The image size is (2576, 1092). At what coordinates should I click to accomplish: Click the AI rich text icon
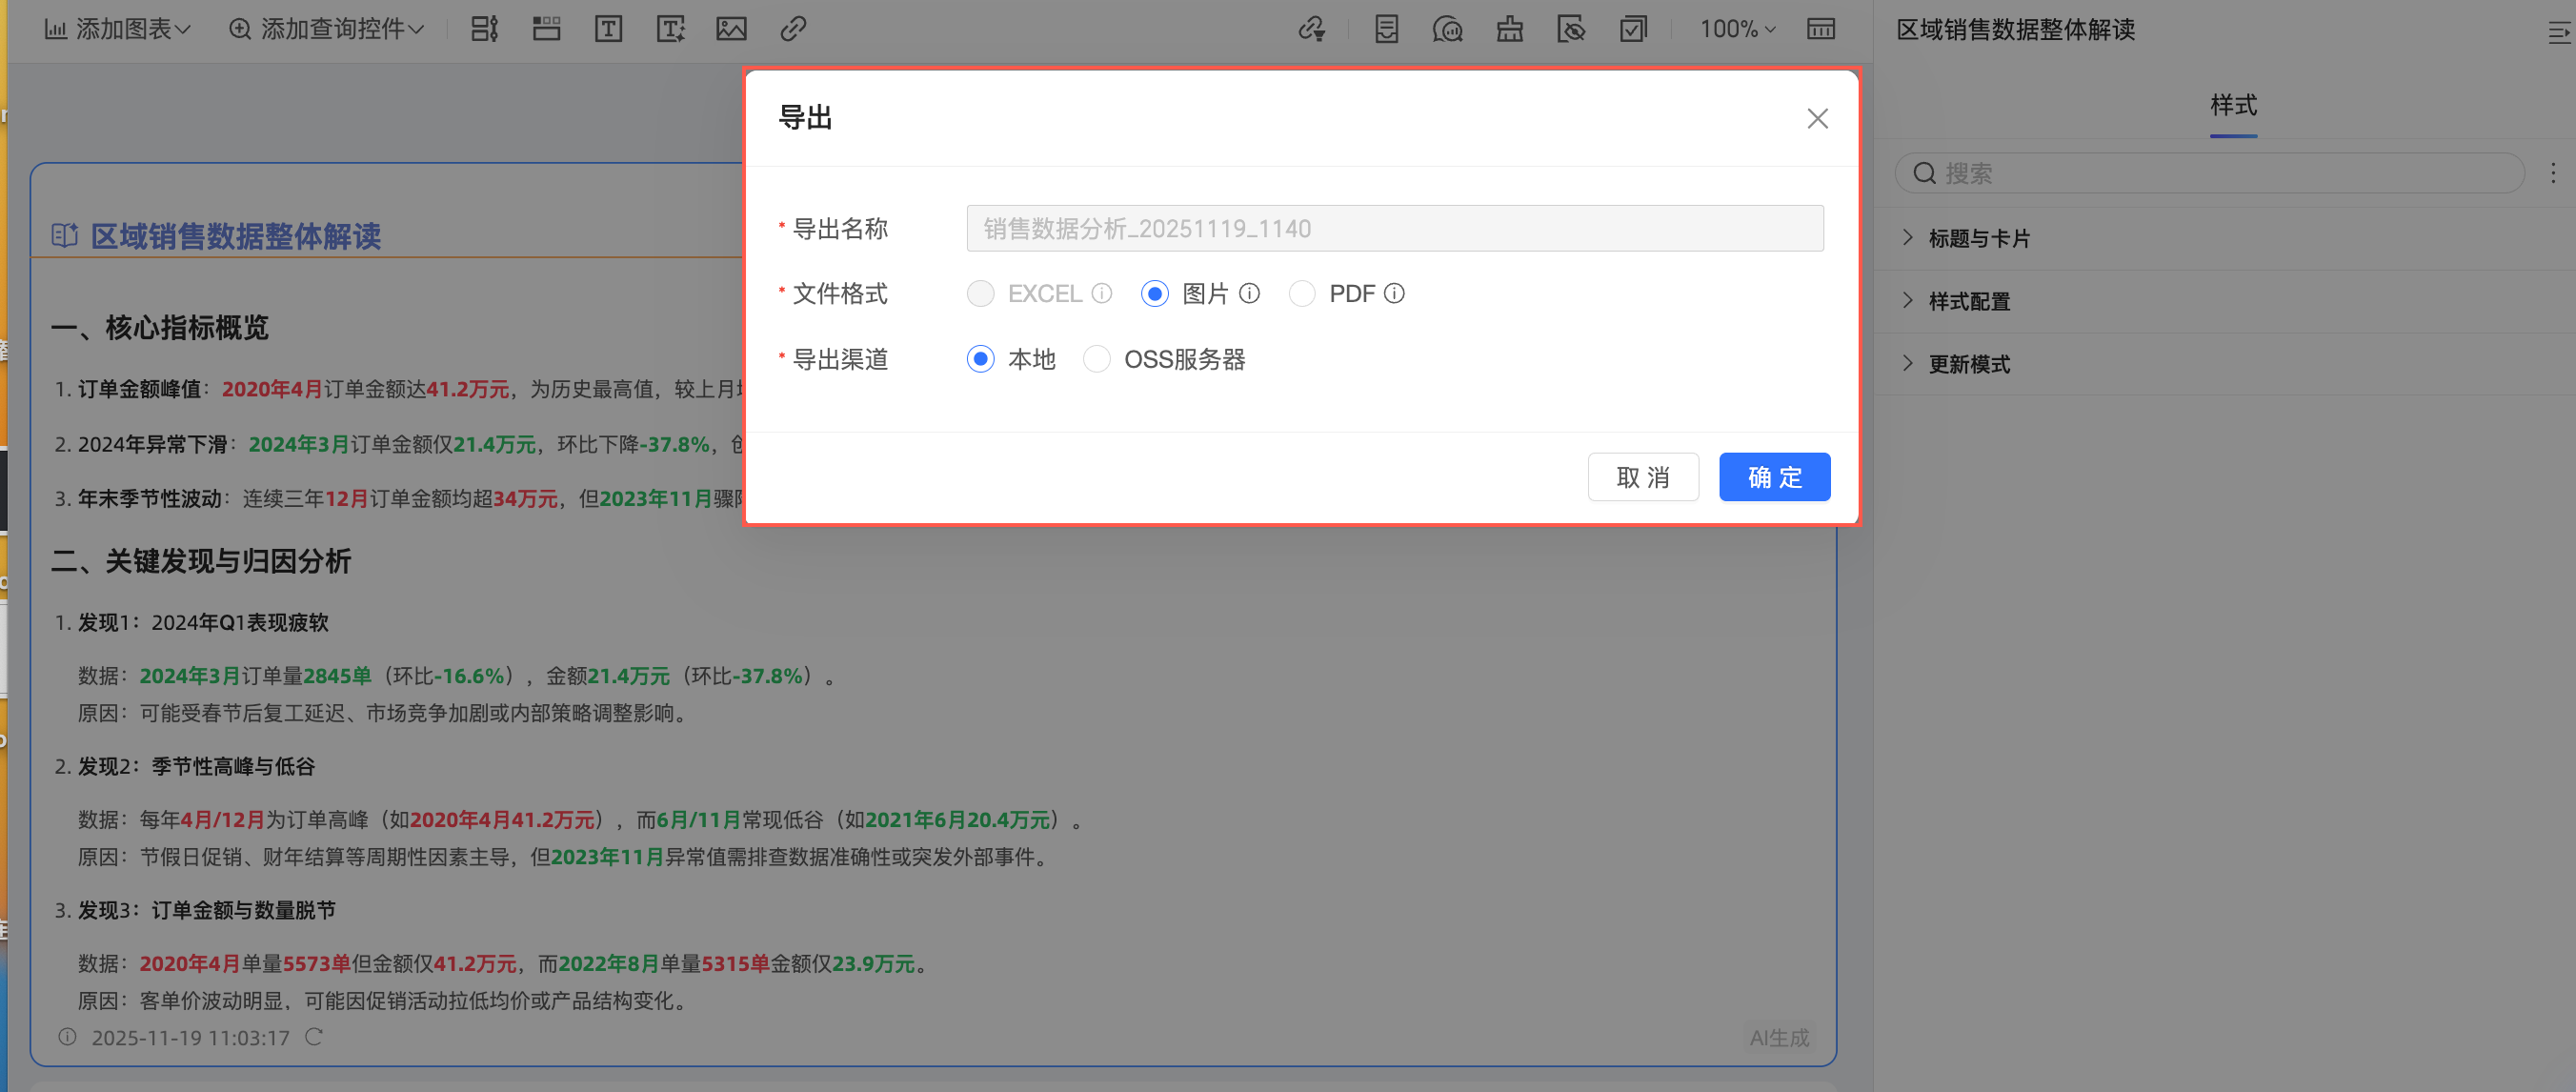coord(670,29)
